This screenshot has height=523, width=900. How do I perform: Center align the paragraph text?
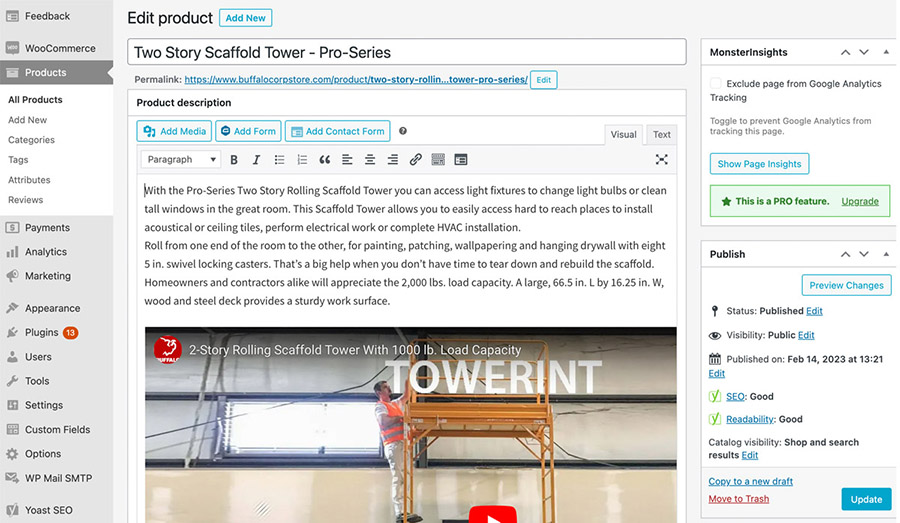click(370, 160)
